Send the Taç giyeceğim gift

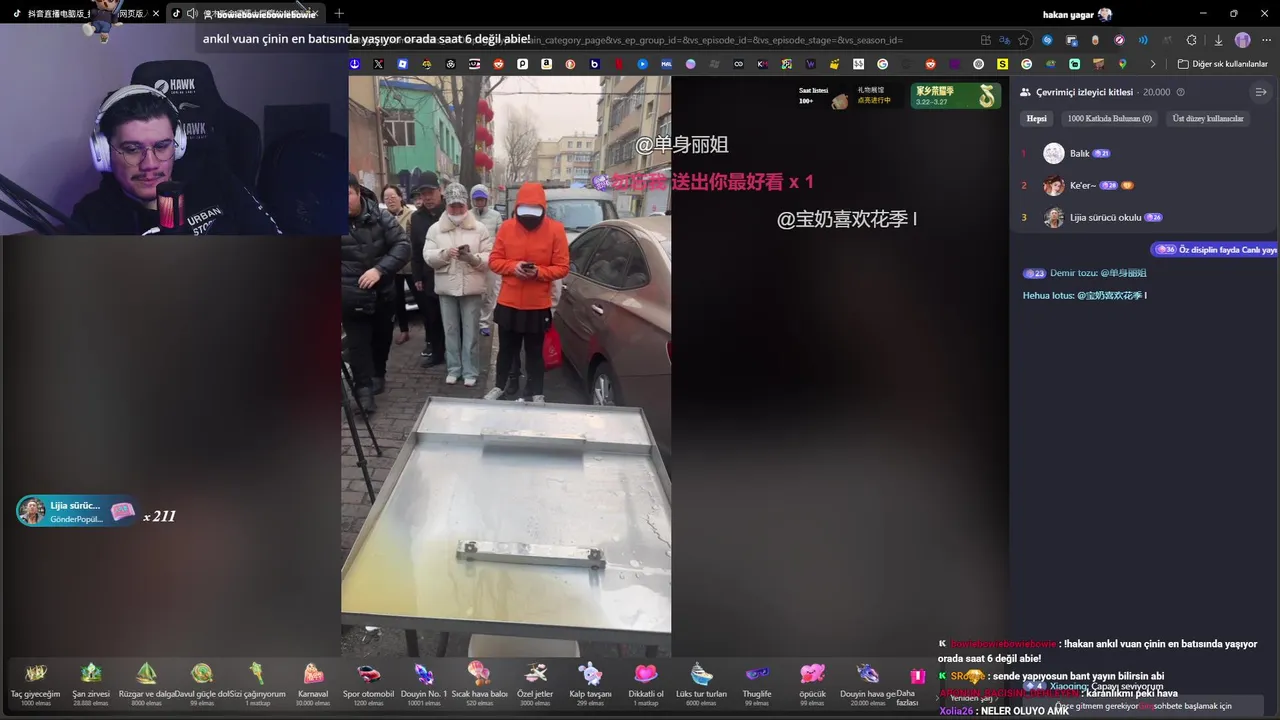point(35,684)
